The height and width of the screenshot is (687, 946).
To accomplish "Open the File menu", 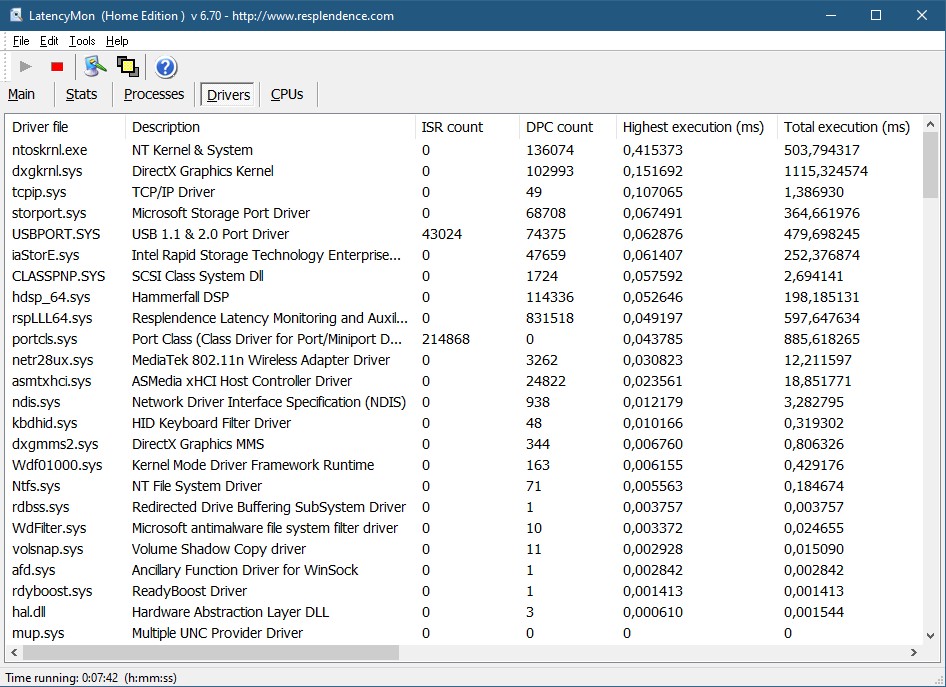I will [21, 41].
